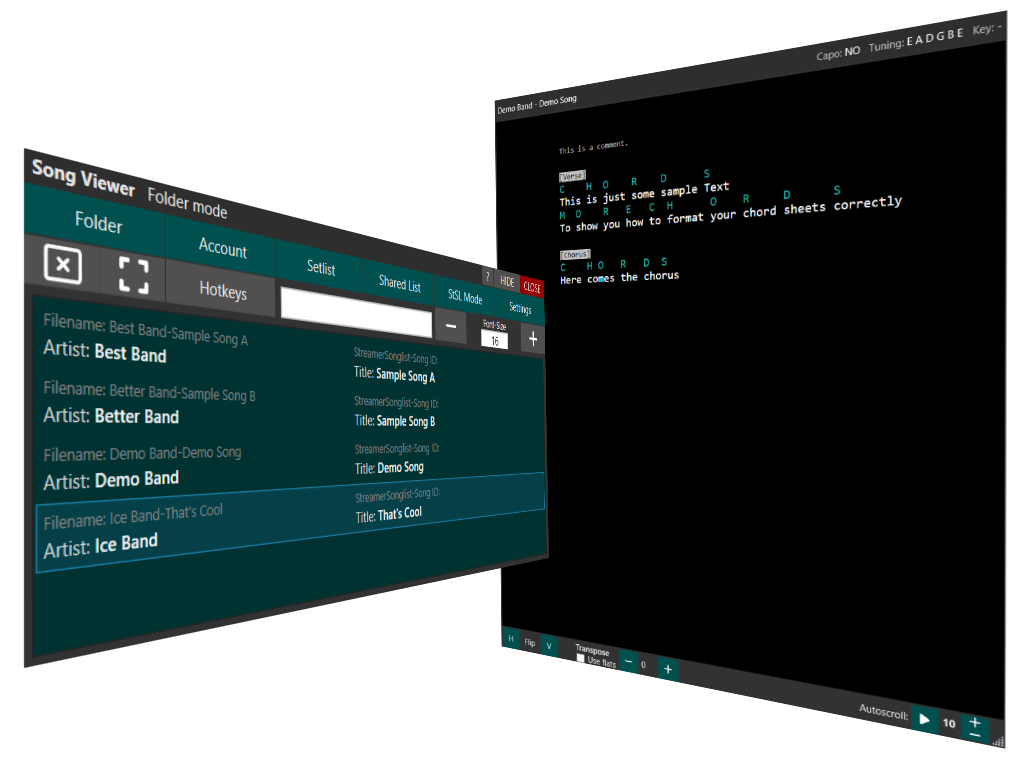Click the fullscreen brackets icon
1024x768 pixels.
tap(133, 275)
